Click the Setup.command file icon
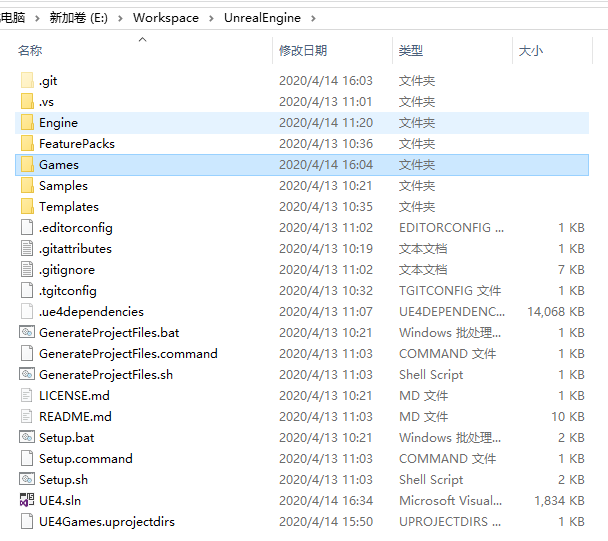608x541 pixels. point(27,458)
